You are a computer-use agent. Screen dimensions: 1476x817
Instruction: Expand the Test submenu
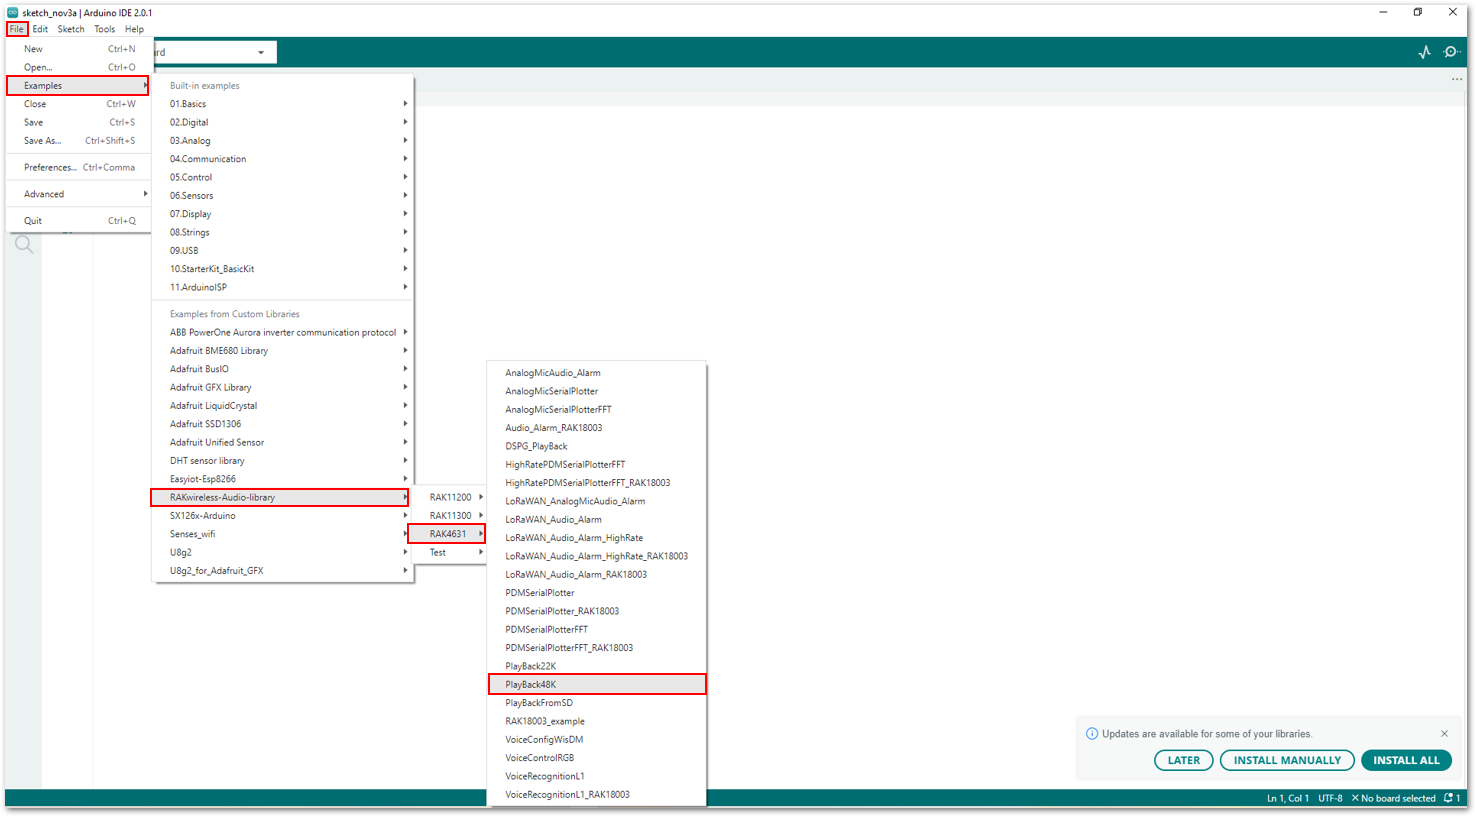point(450,552)
